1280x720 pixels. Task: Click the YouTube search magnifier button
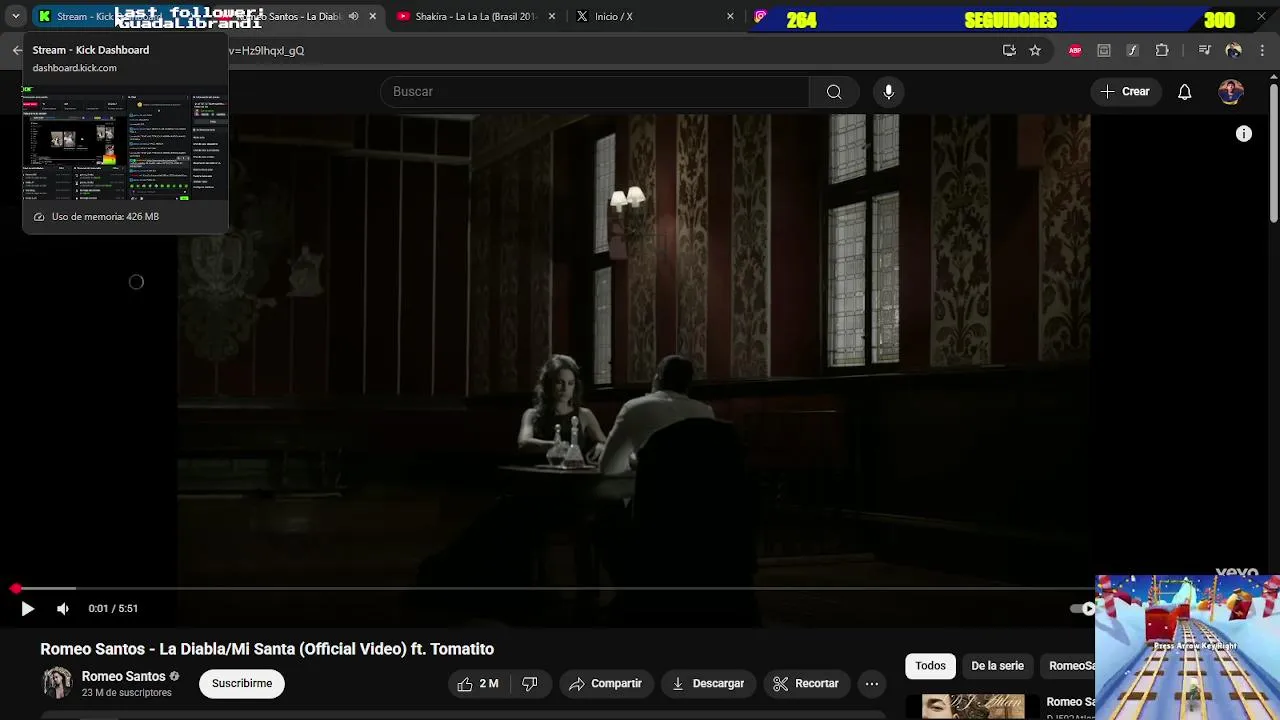click(834, 92)
